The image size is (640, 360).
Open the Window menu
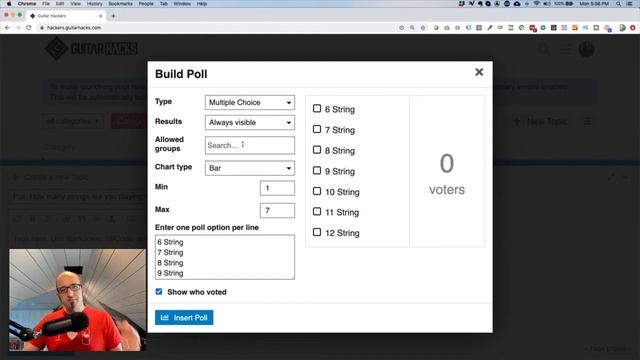(x=182, y=4)
